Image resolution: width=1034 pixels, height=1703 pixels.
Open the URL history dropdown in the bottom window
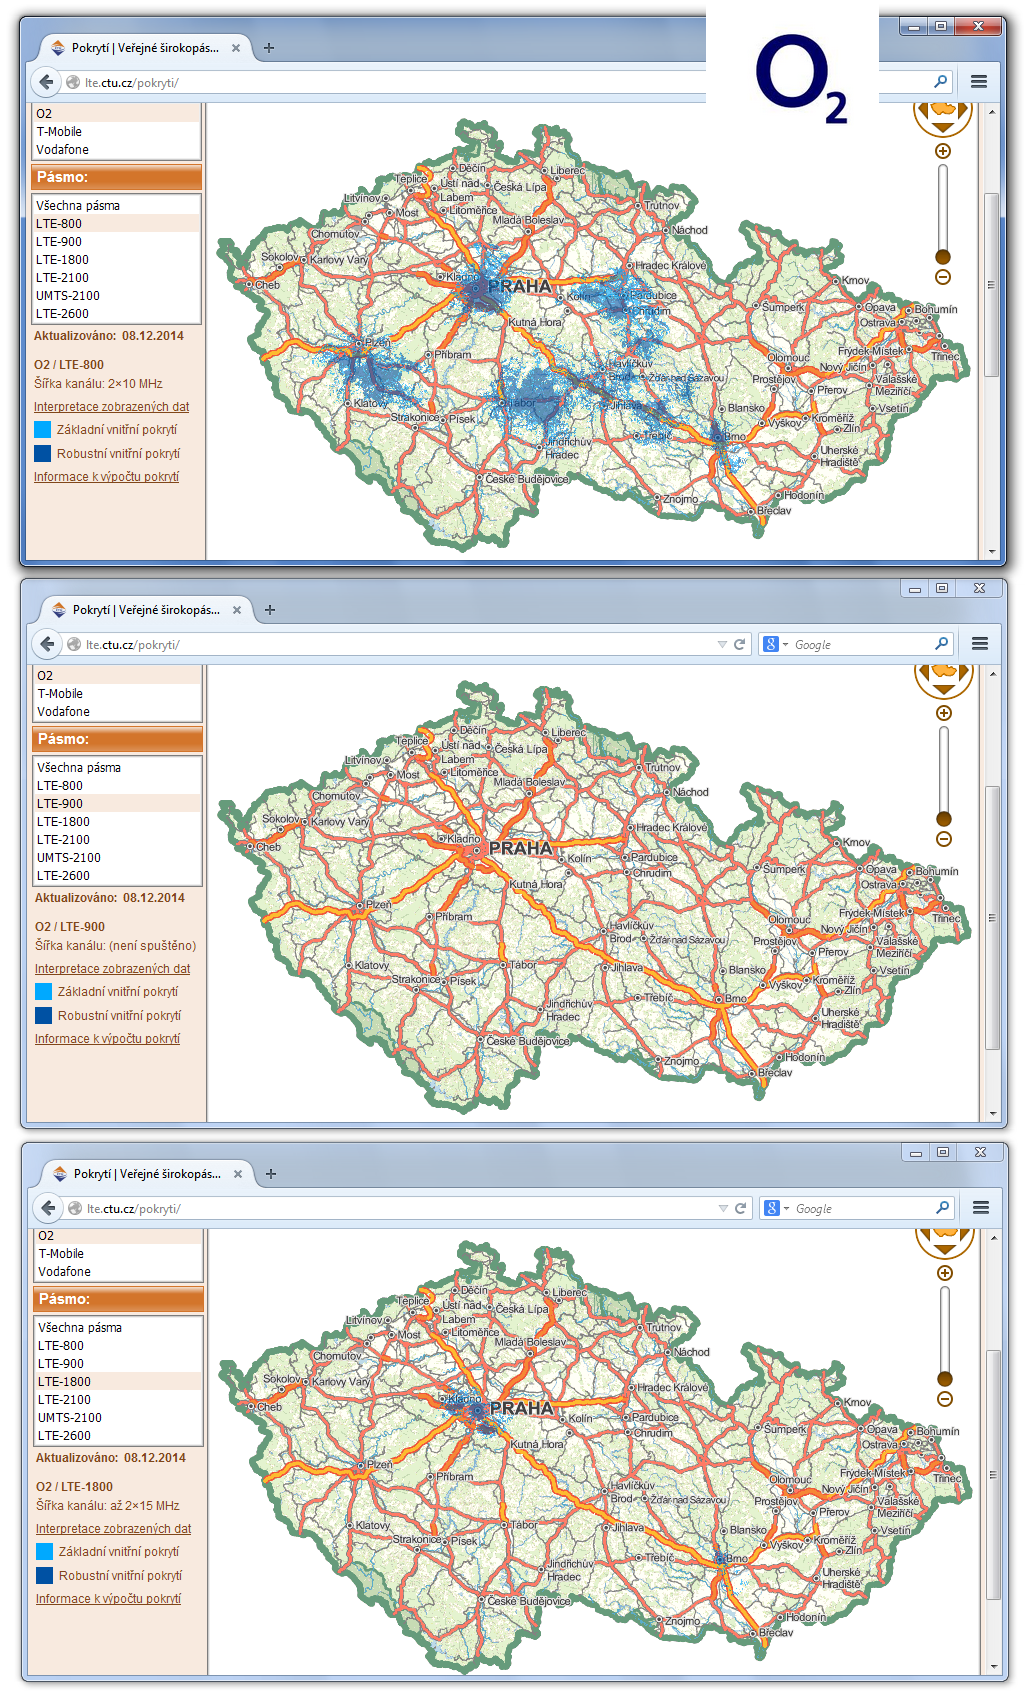click(723, 1208)
